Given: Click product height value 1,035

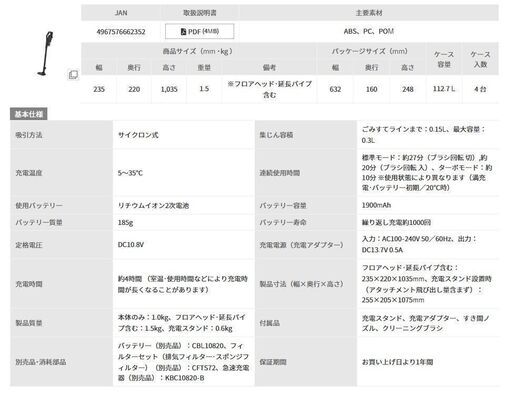Looking at the screenshot, I should pos(169,89).
